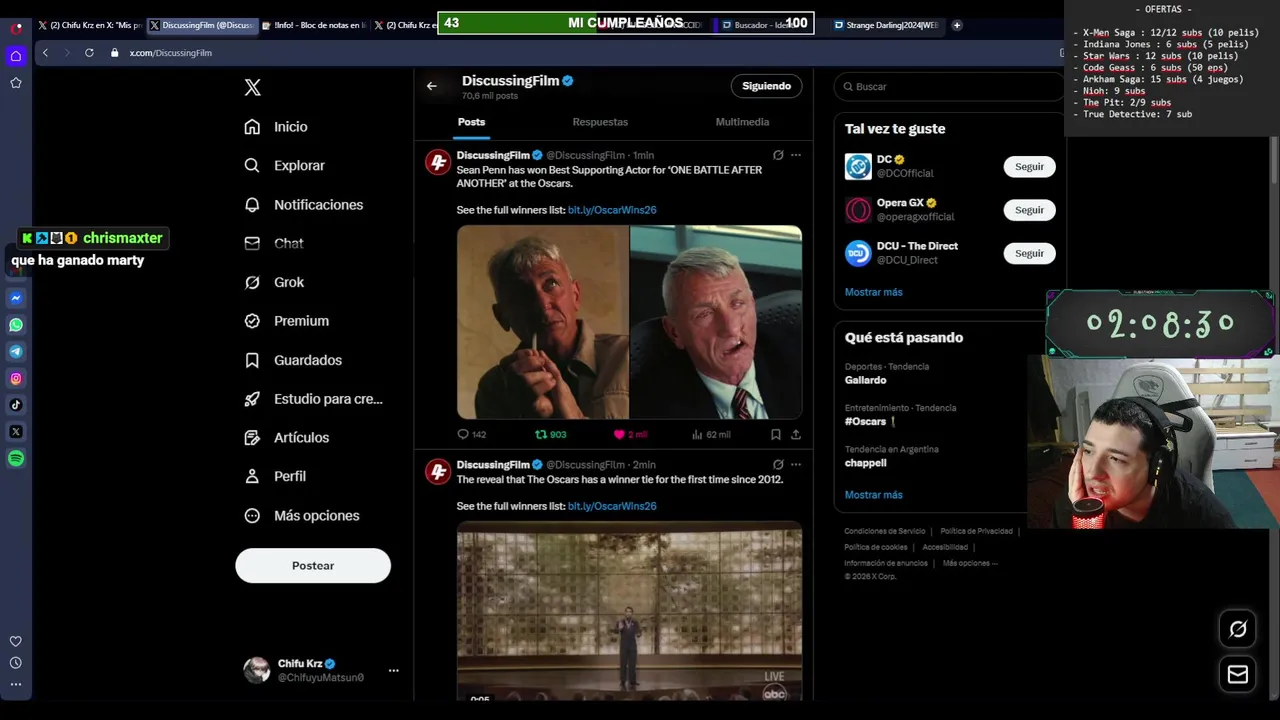1280x720 pixels.
Task: Follow DCU - The Direct with Seguir
Action: pos(1029,254)
